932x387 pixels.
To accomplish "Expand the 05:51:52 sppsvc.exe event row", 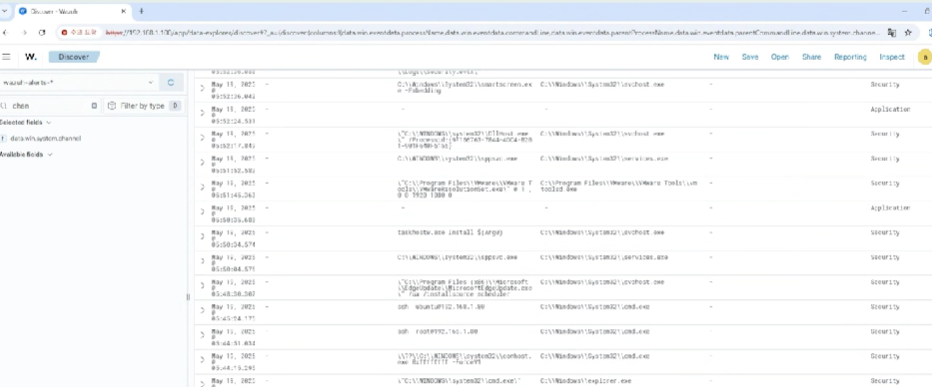I will [x=202, y=162].
